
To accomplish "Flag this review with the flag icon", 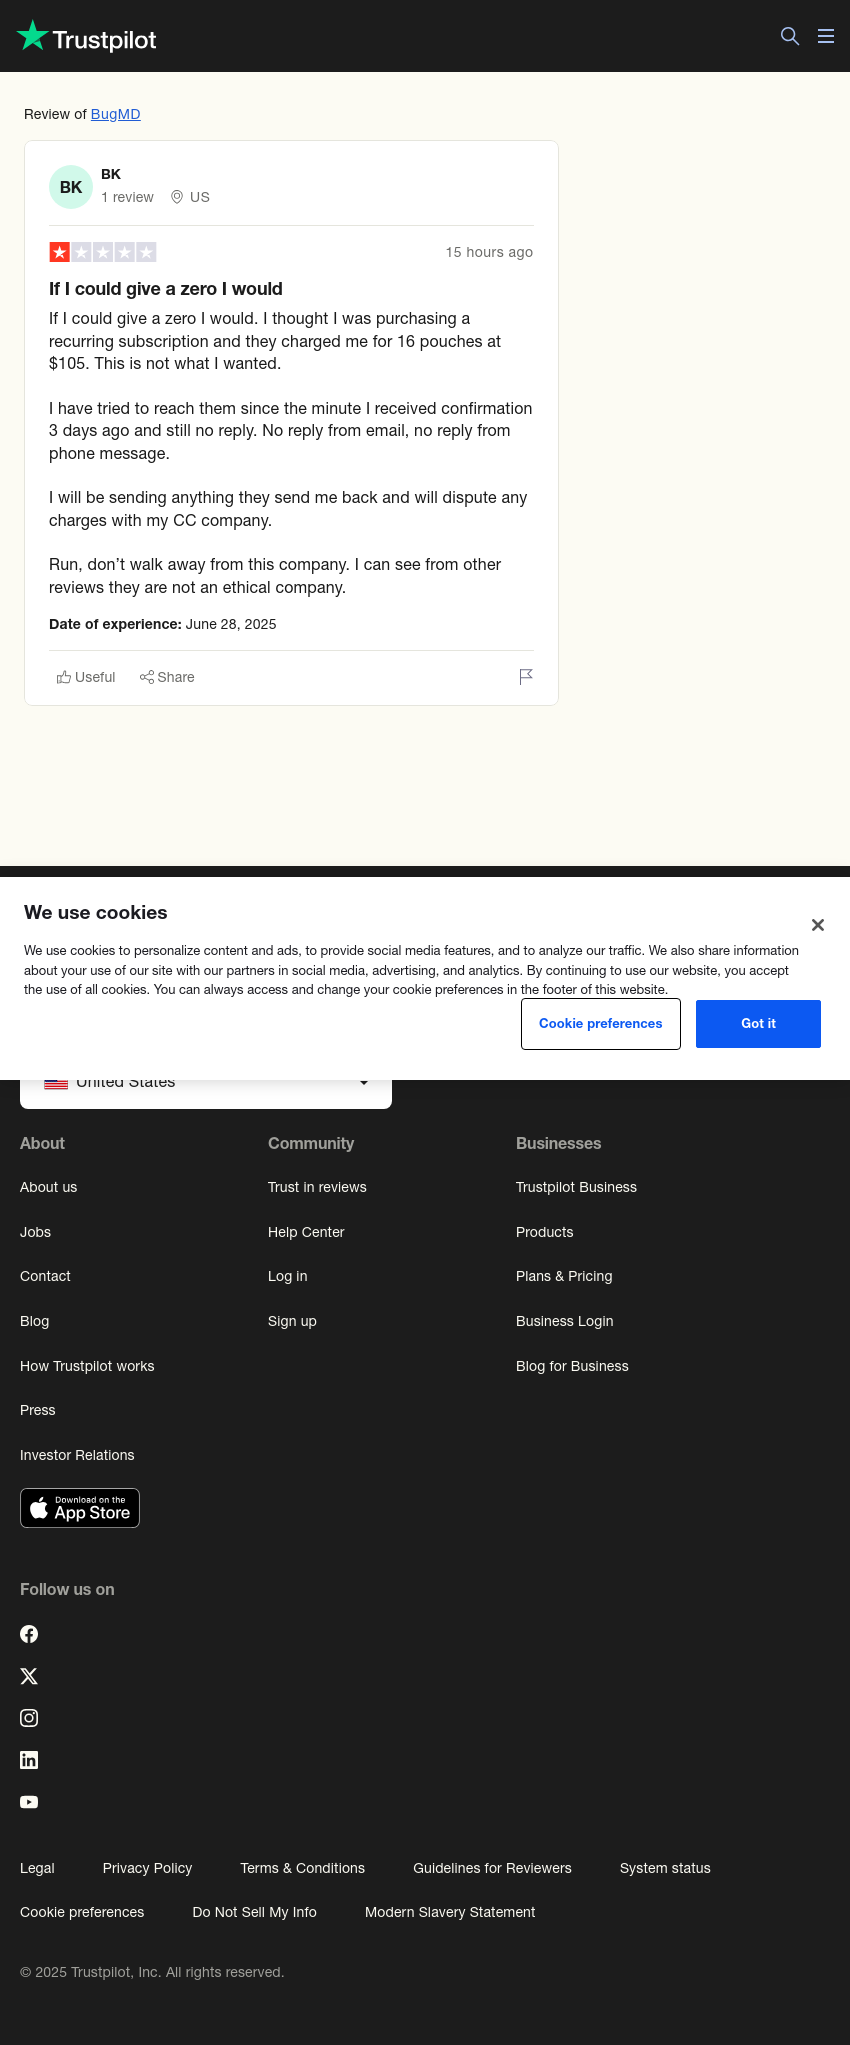I will click(x=526, y=677).
